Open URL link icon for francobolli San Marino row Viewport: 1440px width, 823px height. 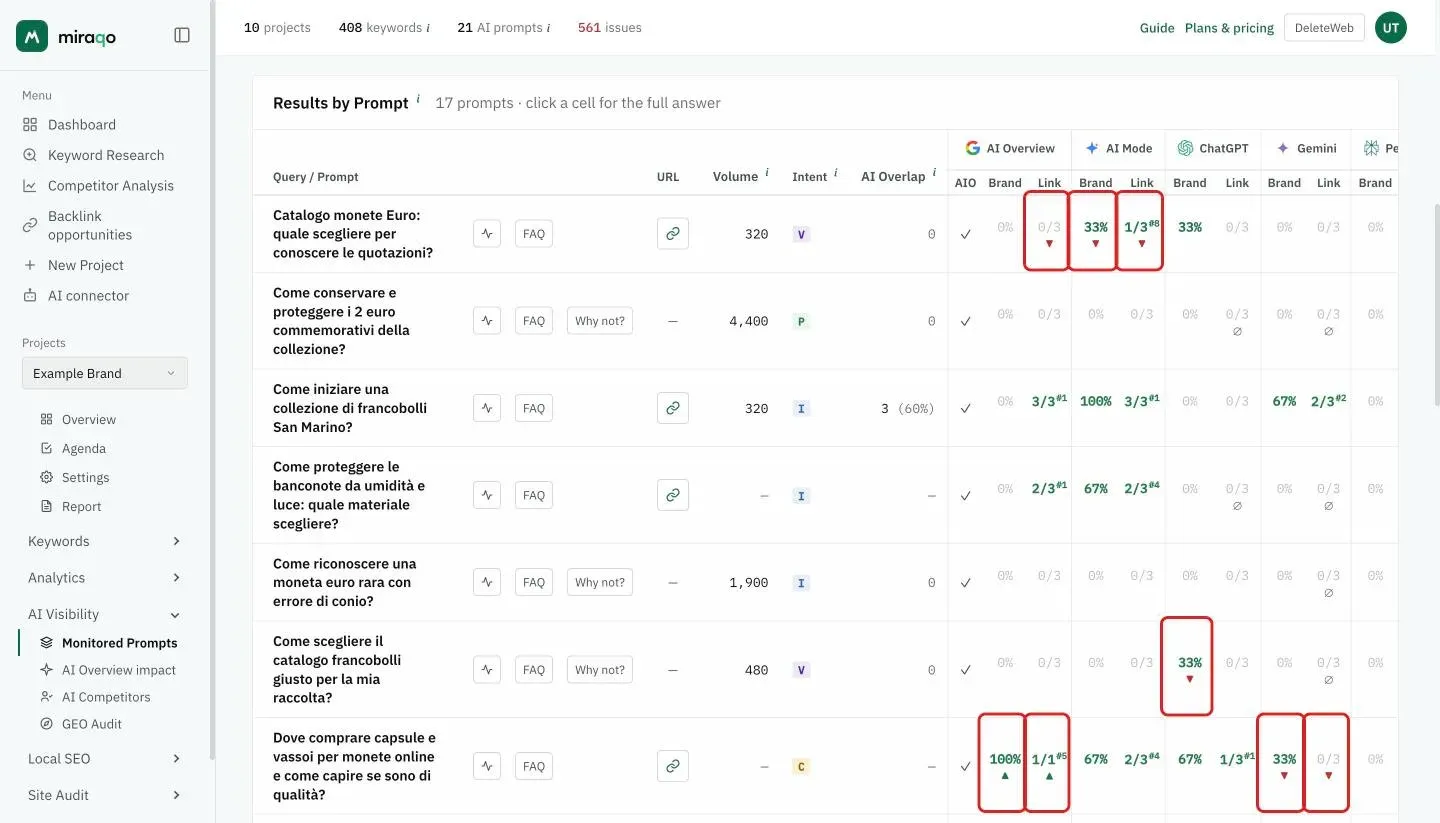(x=673, y=408)
